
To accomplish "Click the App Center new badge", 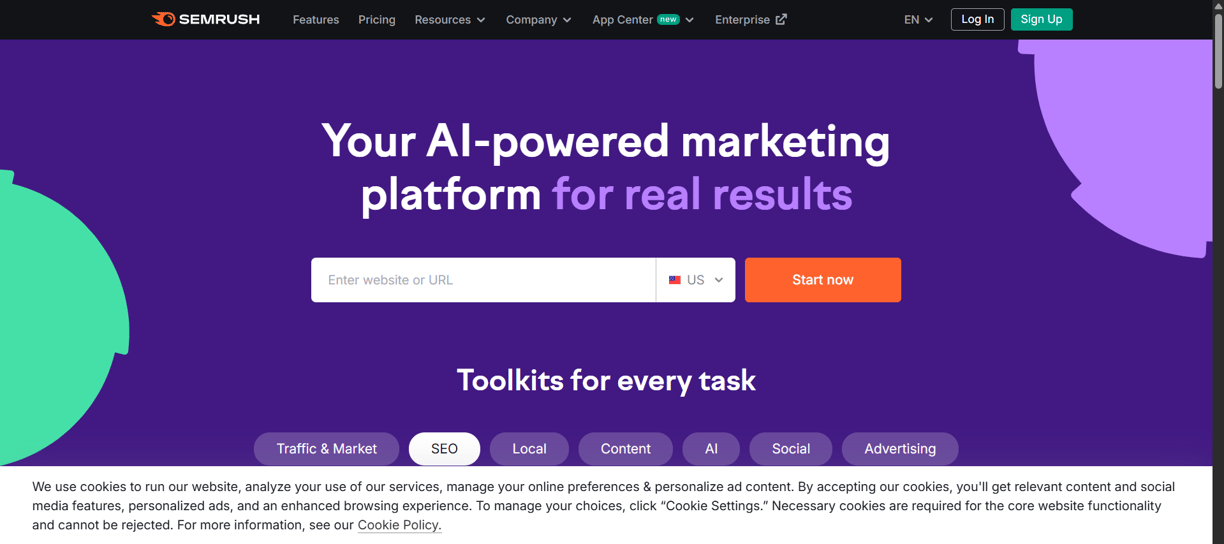I will 668,19.
